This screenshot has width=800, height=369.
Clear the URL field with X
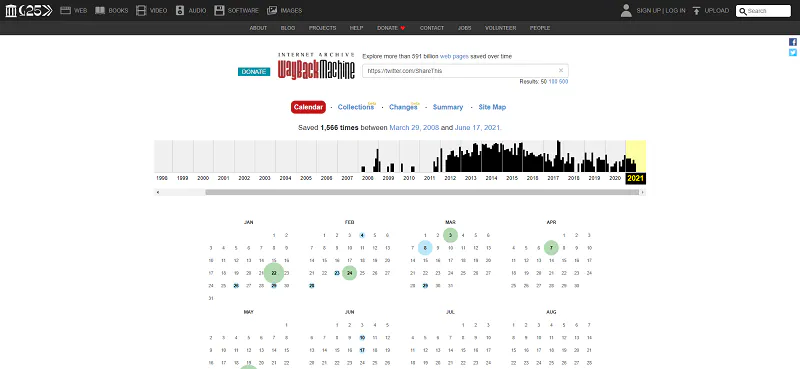[x=561, y=70]
